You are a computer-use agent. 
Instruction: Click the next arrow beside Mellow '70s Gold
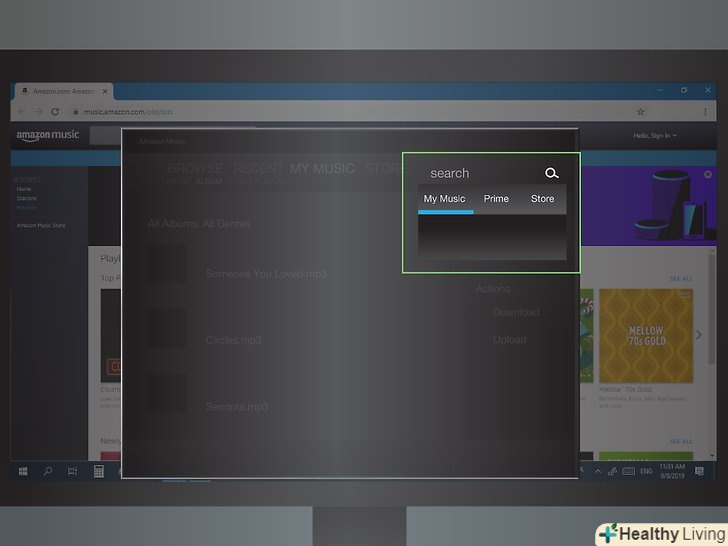click(x=699, y=335)
